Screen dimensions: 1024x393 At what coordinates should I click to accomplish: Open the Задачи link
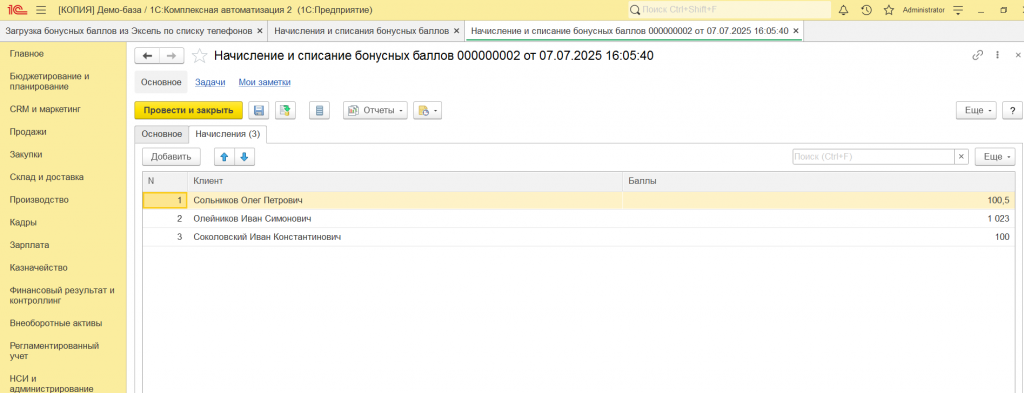click(x=210, y=82)
